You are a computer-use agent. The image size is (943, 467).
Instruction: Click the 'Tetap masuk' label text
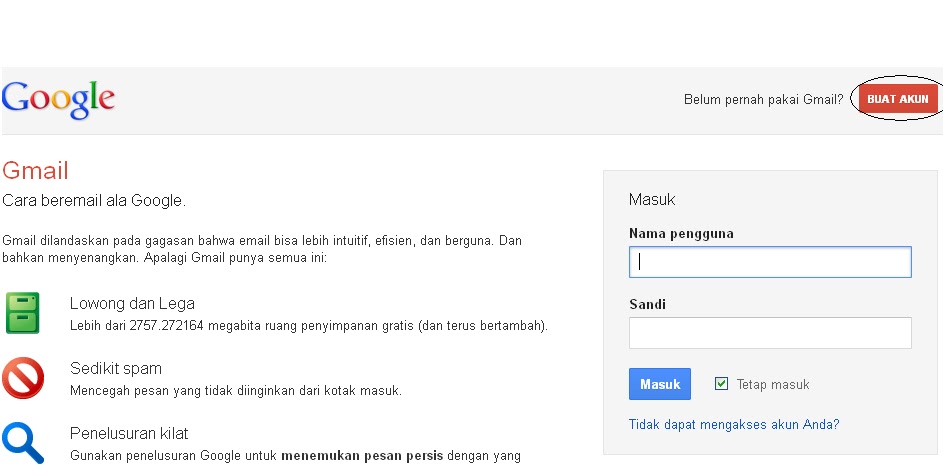(773, 384)
